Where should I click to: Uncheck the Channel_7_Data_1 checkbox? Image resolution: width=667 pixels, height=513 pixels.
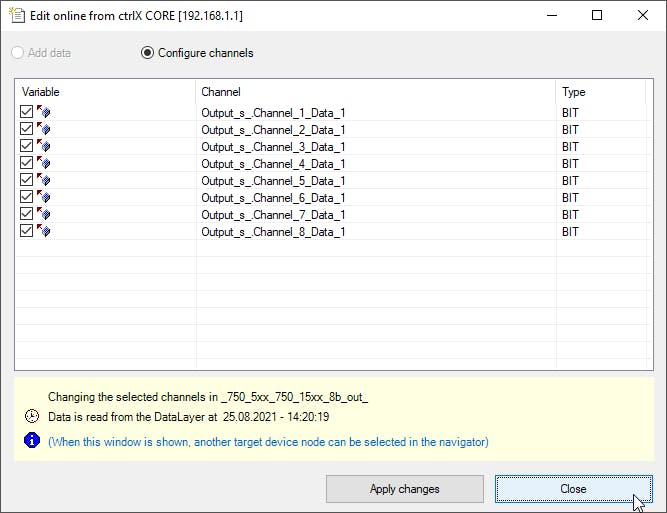pyautogui.click(x=26, y=214)
